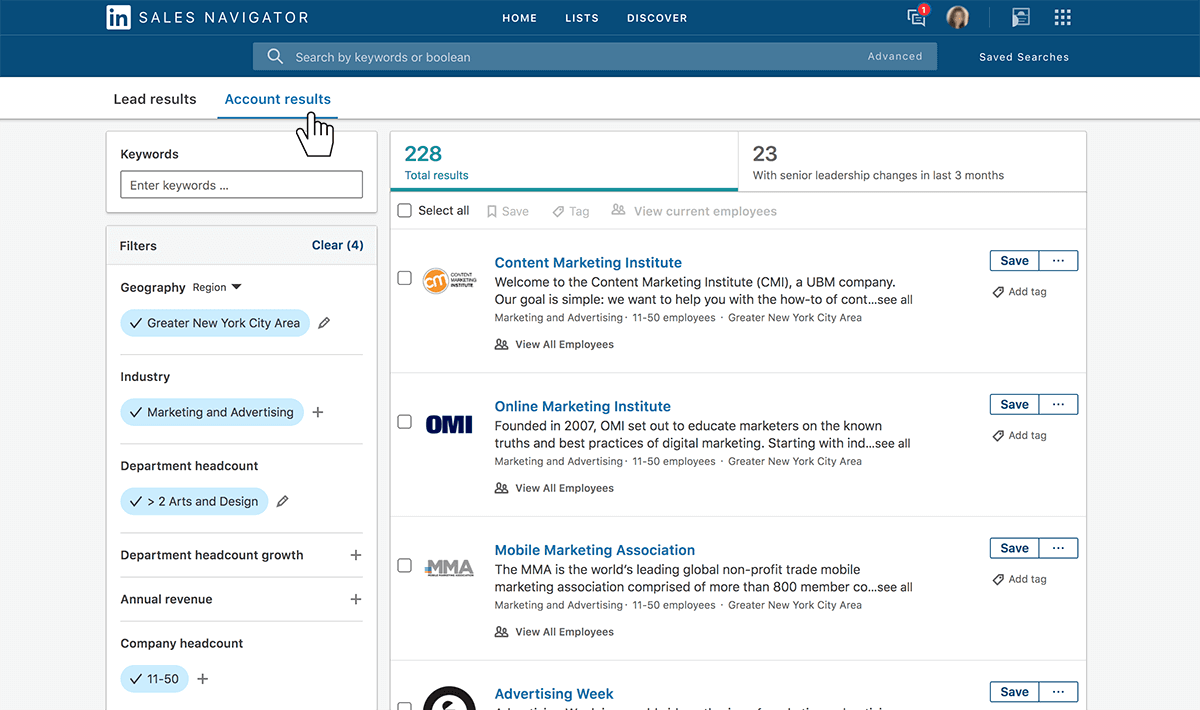
Task: Open the LinkedIn Sales Navigator logo
Action: [x=207, y=17]
